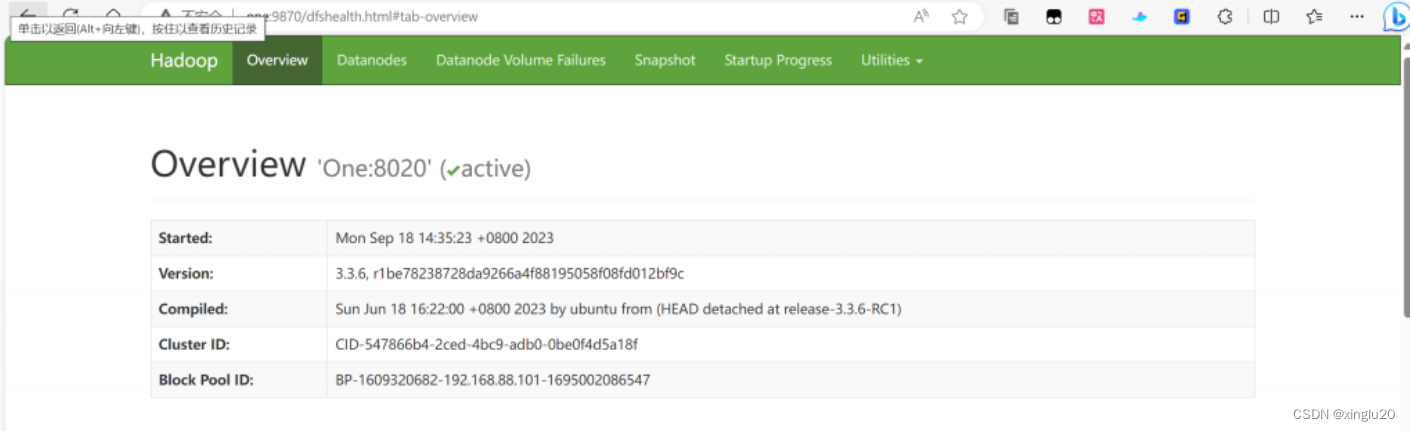Click the Cluster ID: row label
This screenshot has width=1410, height=431.
click(x=194, y=344)
